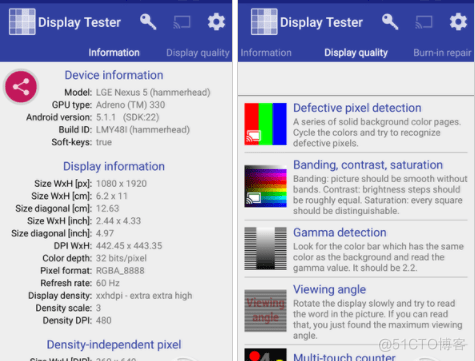
Task: Tap the share button in left screen
Action: coord(21,87)
